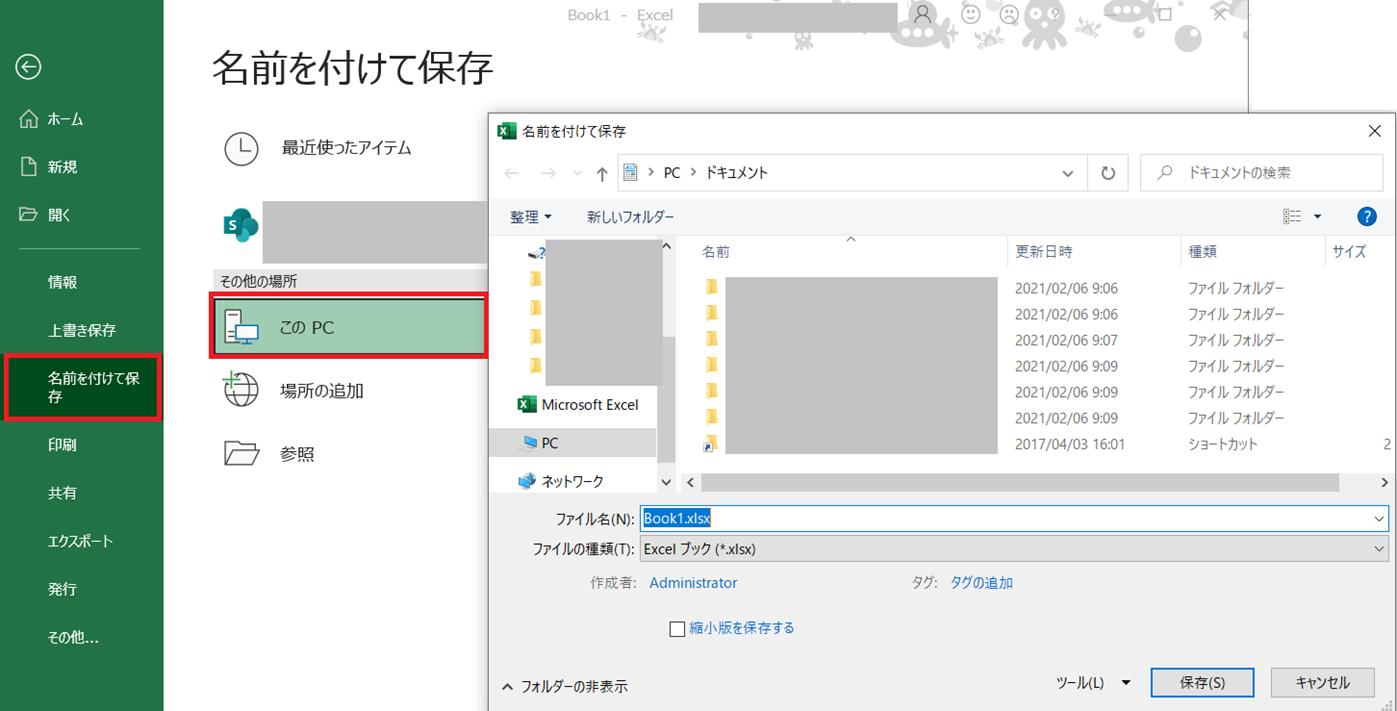Screen dimensions: 1397x711
Task: Select エクスポート in the left sidebar
Action: [x=80, y=541]
